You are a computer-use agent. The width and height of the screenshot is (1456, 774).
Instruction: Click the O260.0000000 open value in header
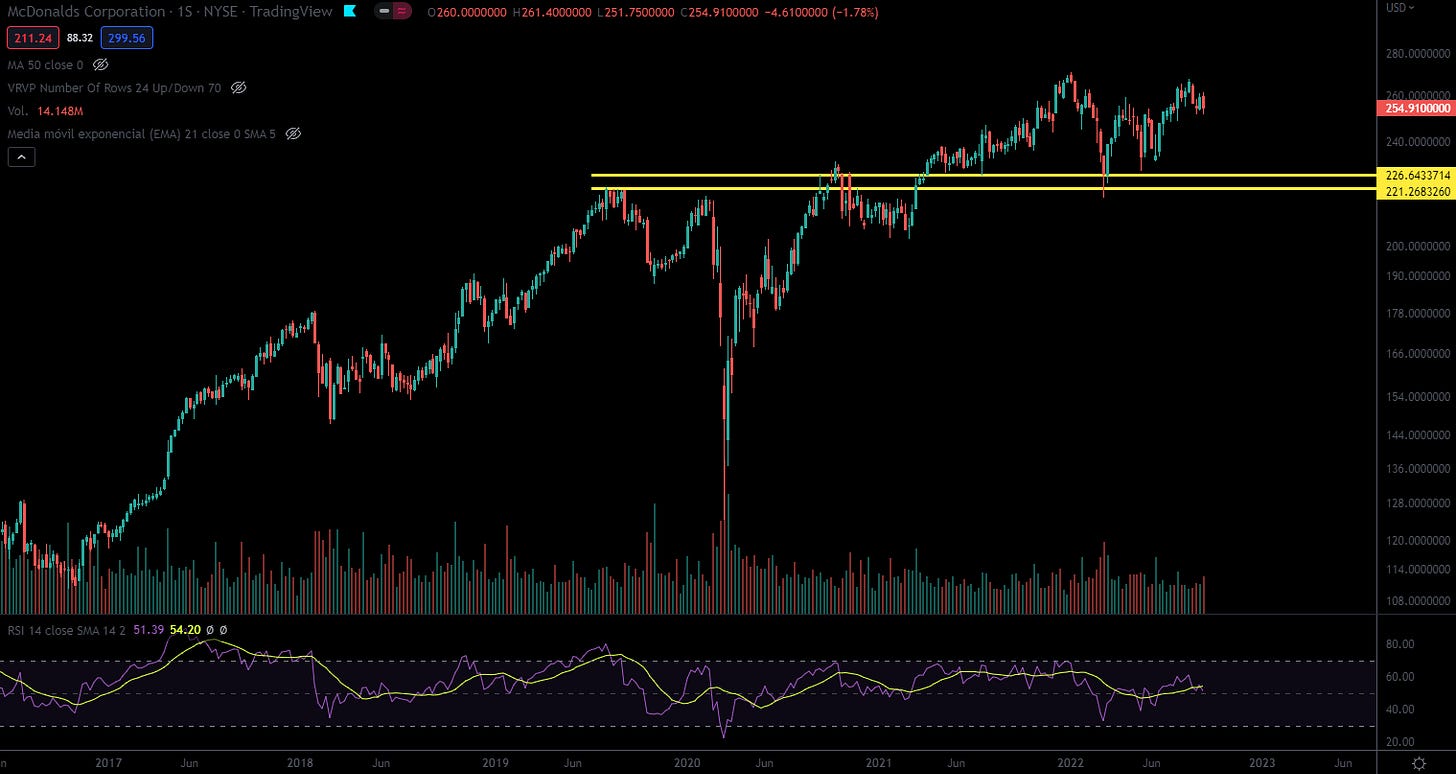tap(467, 12)
